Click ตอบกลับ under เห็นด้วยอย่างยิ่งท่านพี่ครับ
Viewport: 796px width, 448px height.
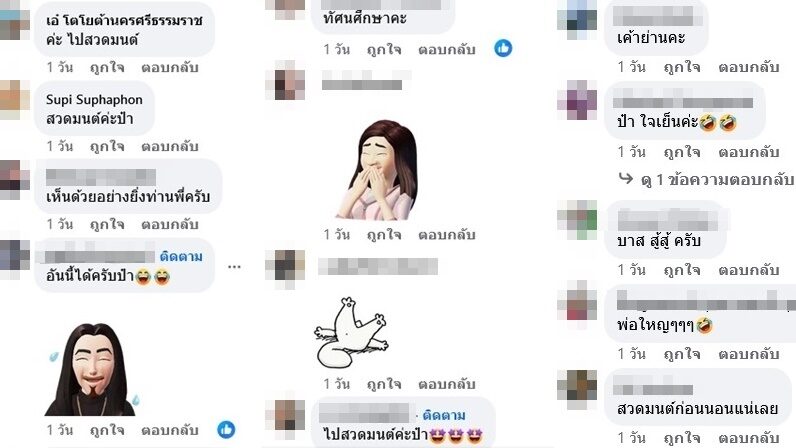tap(170, 224)
